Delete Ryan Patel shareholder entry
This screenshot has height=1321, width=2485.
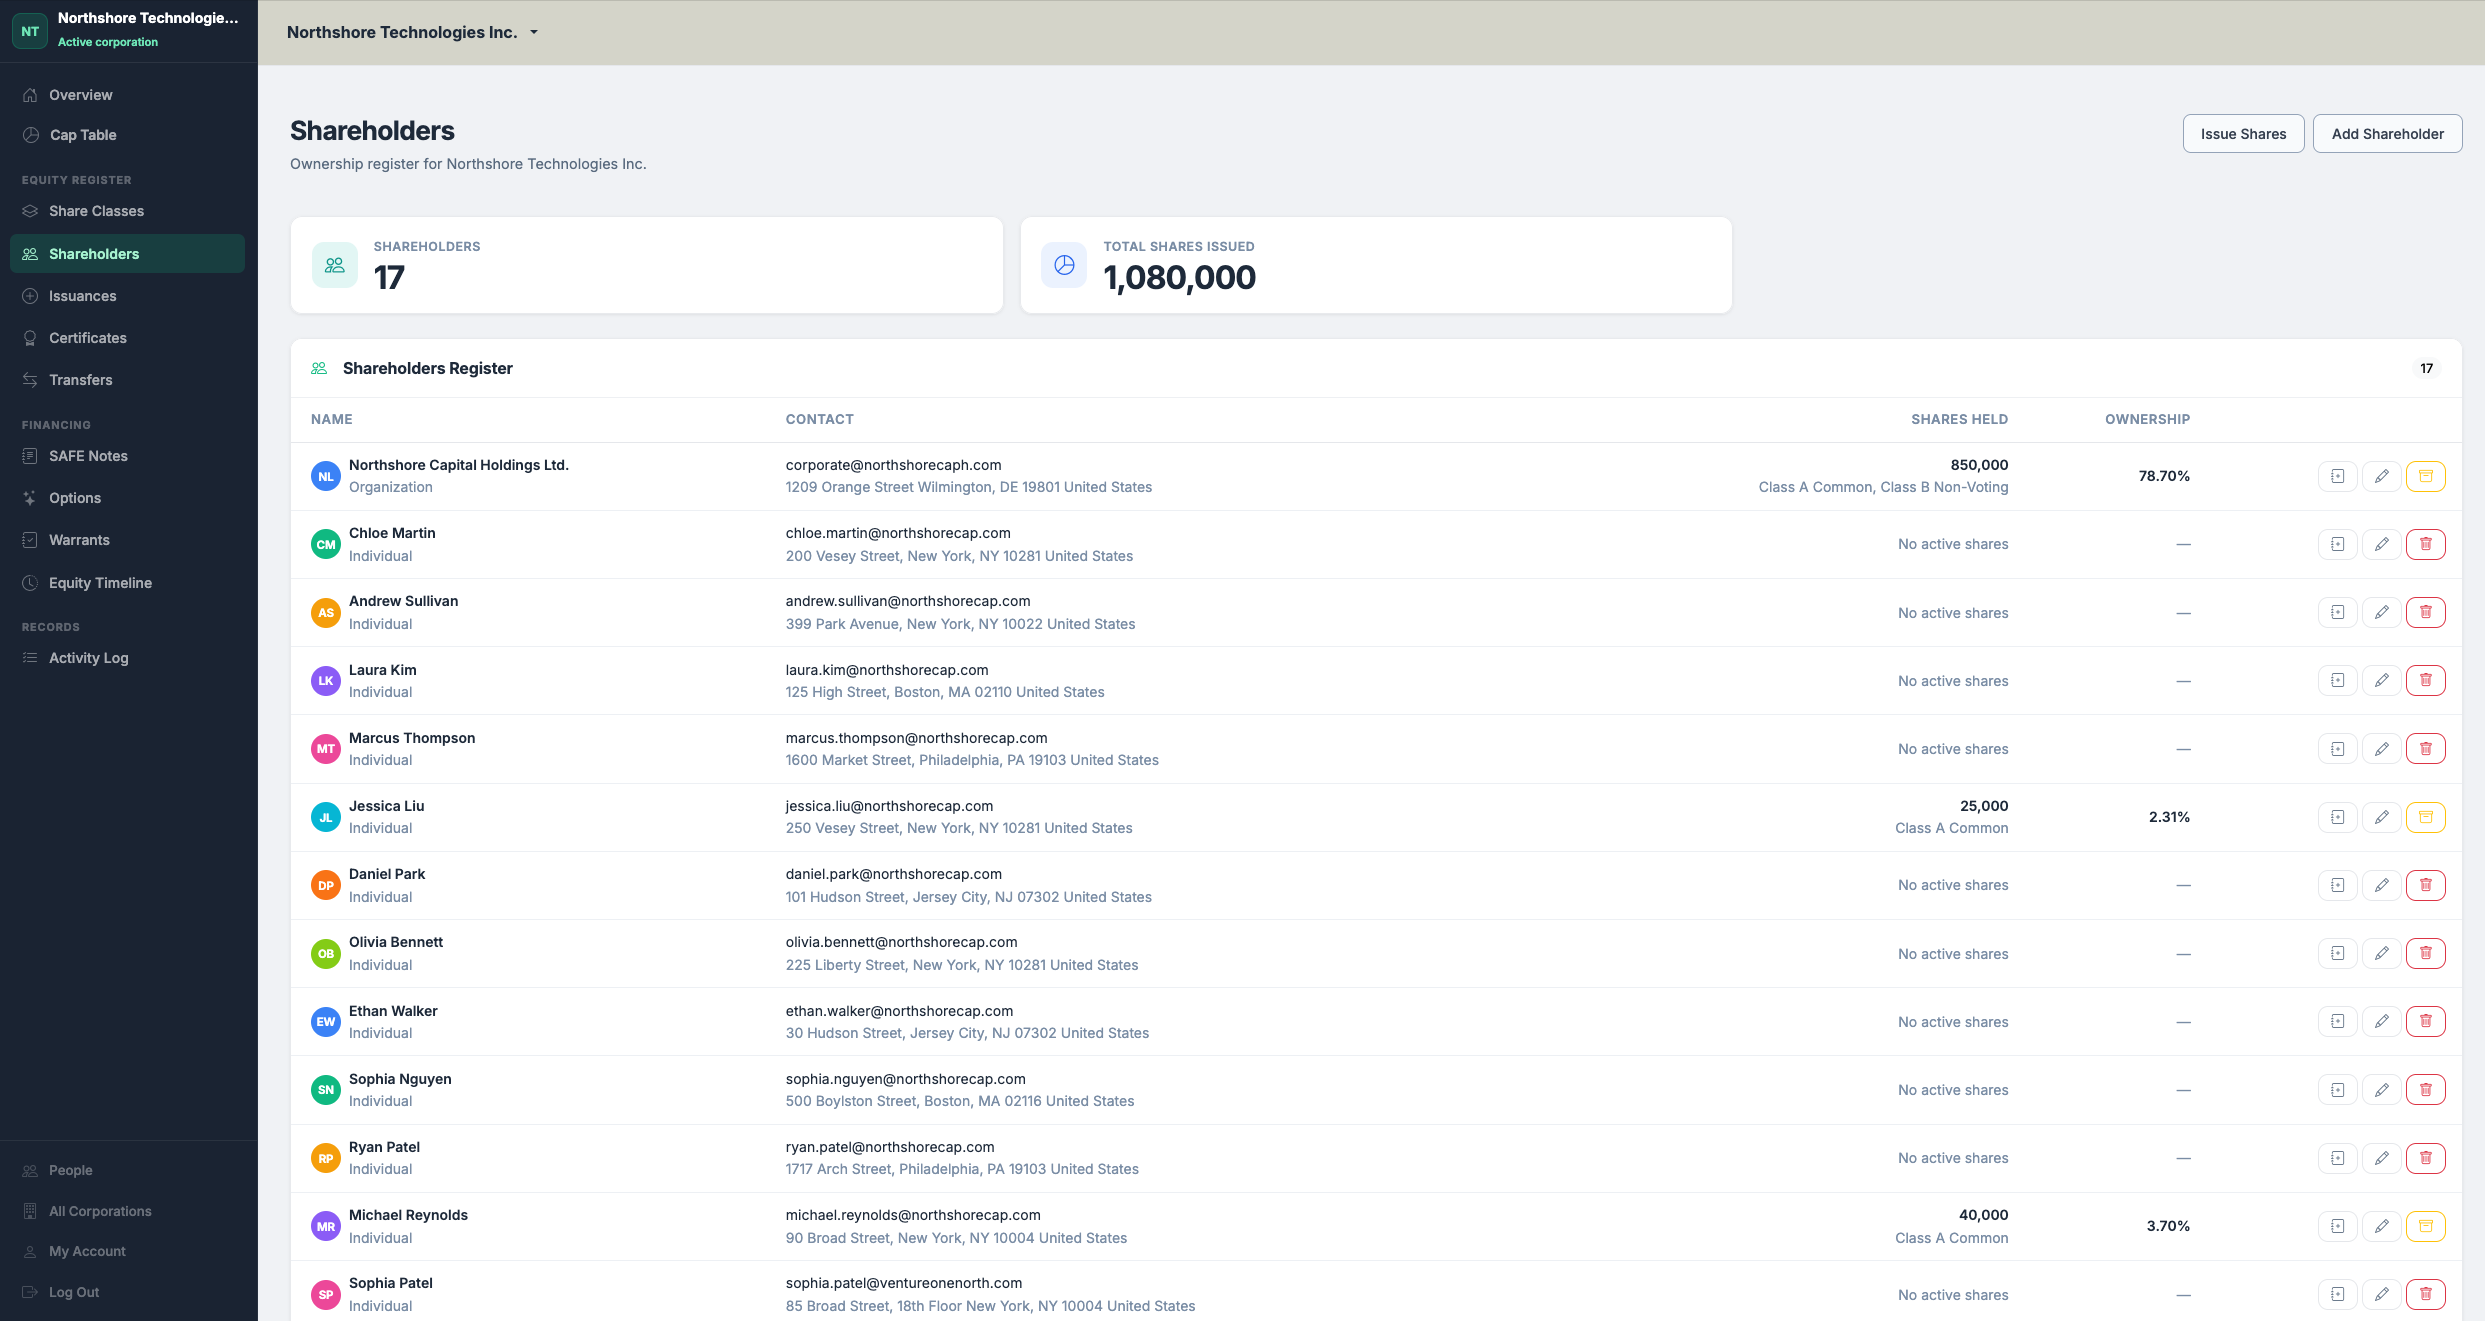pyautogui.click(x=2426, y=1157)
